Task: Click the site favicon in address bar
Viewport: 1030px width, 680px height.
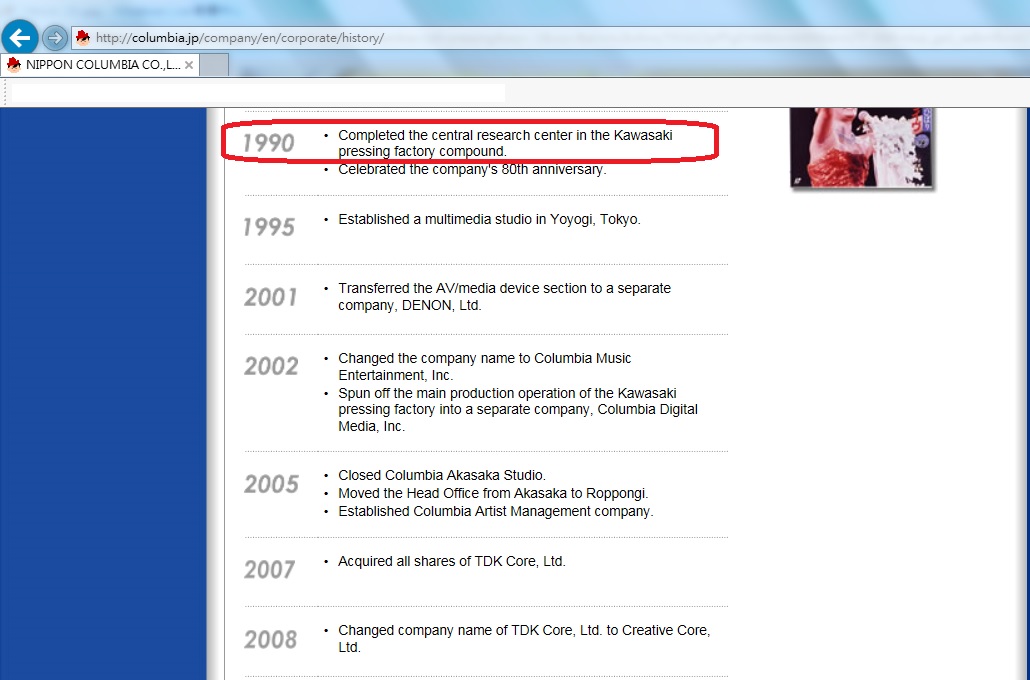Action: [x=83, y=37]
